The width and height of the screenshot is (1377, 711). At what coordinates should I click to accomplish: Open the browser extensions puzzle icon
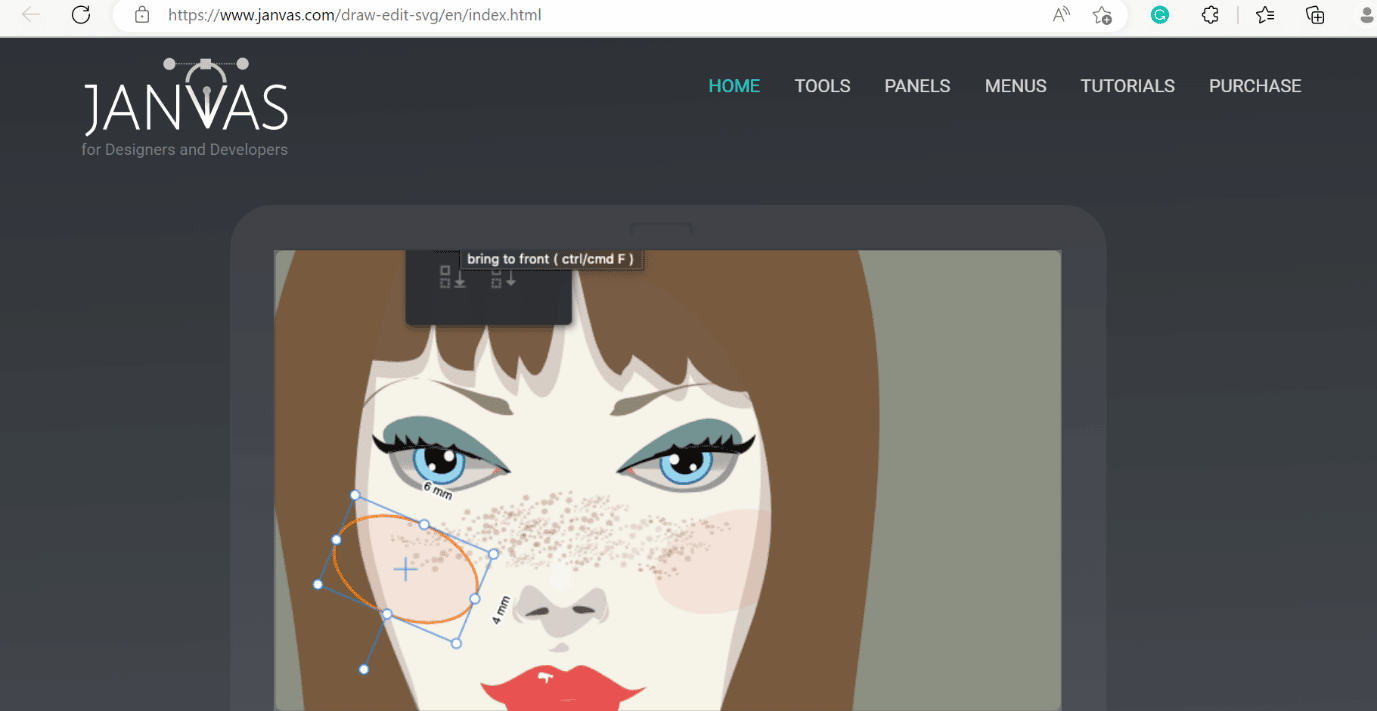pos(1210,15)
